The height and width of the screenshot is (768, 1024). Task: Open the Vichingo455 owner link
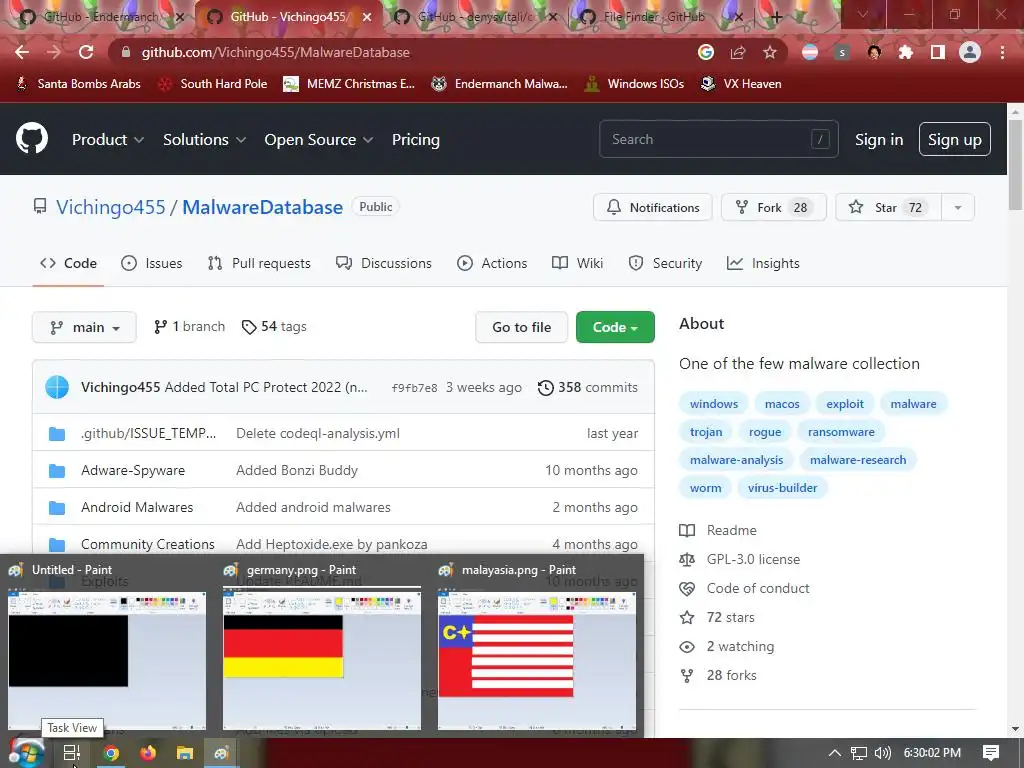click(110, 207)
